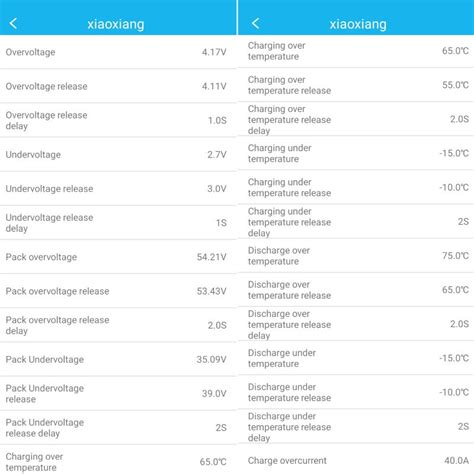
Task: Select the Overvoltage release row
Action: [x=118, y=86]
